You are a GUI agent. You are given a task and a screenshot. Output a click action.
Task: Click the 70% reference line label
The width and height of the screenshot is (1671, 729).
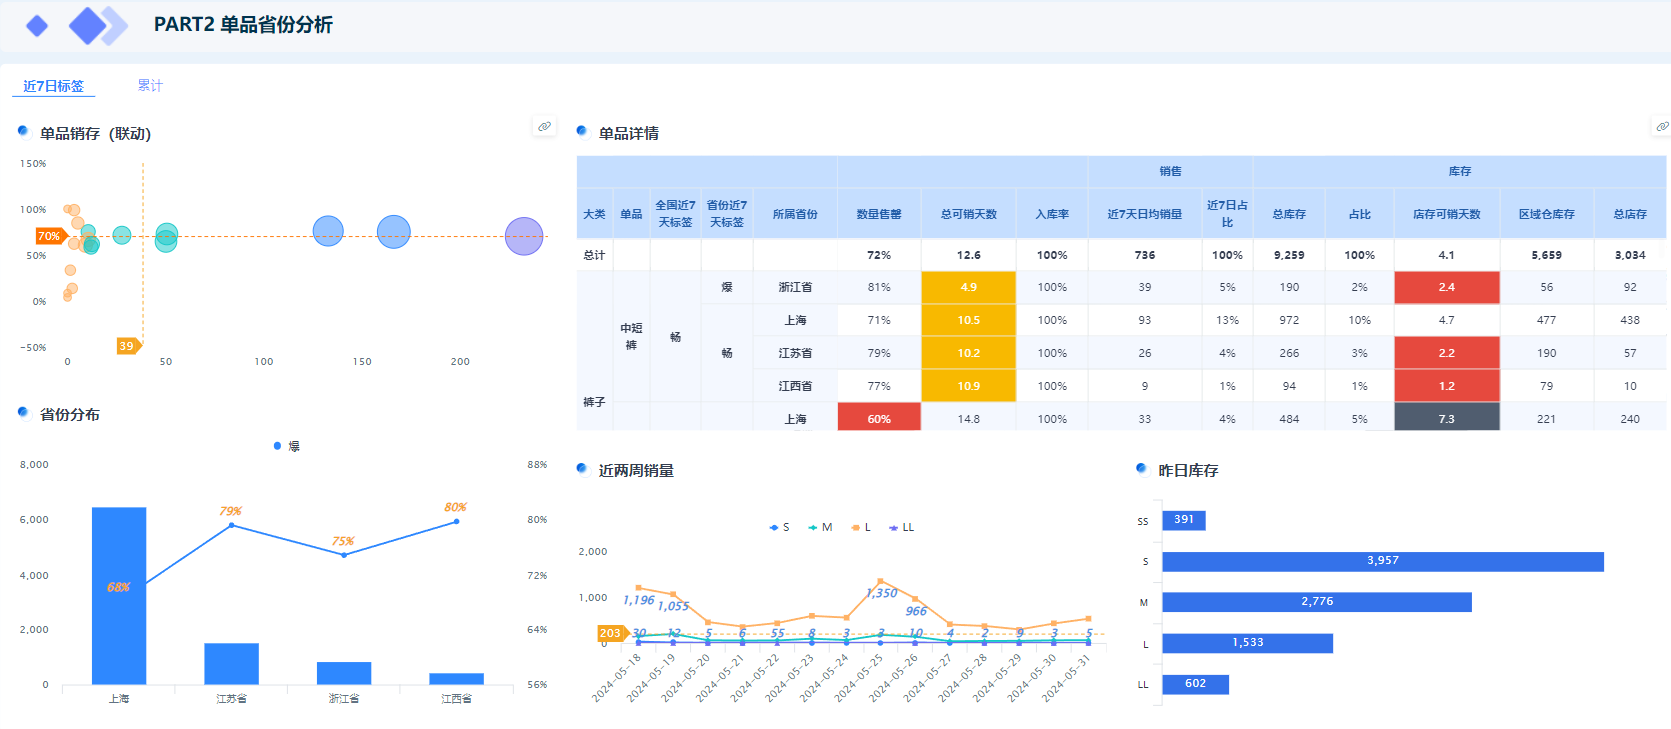49,236
